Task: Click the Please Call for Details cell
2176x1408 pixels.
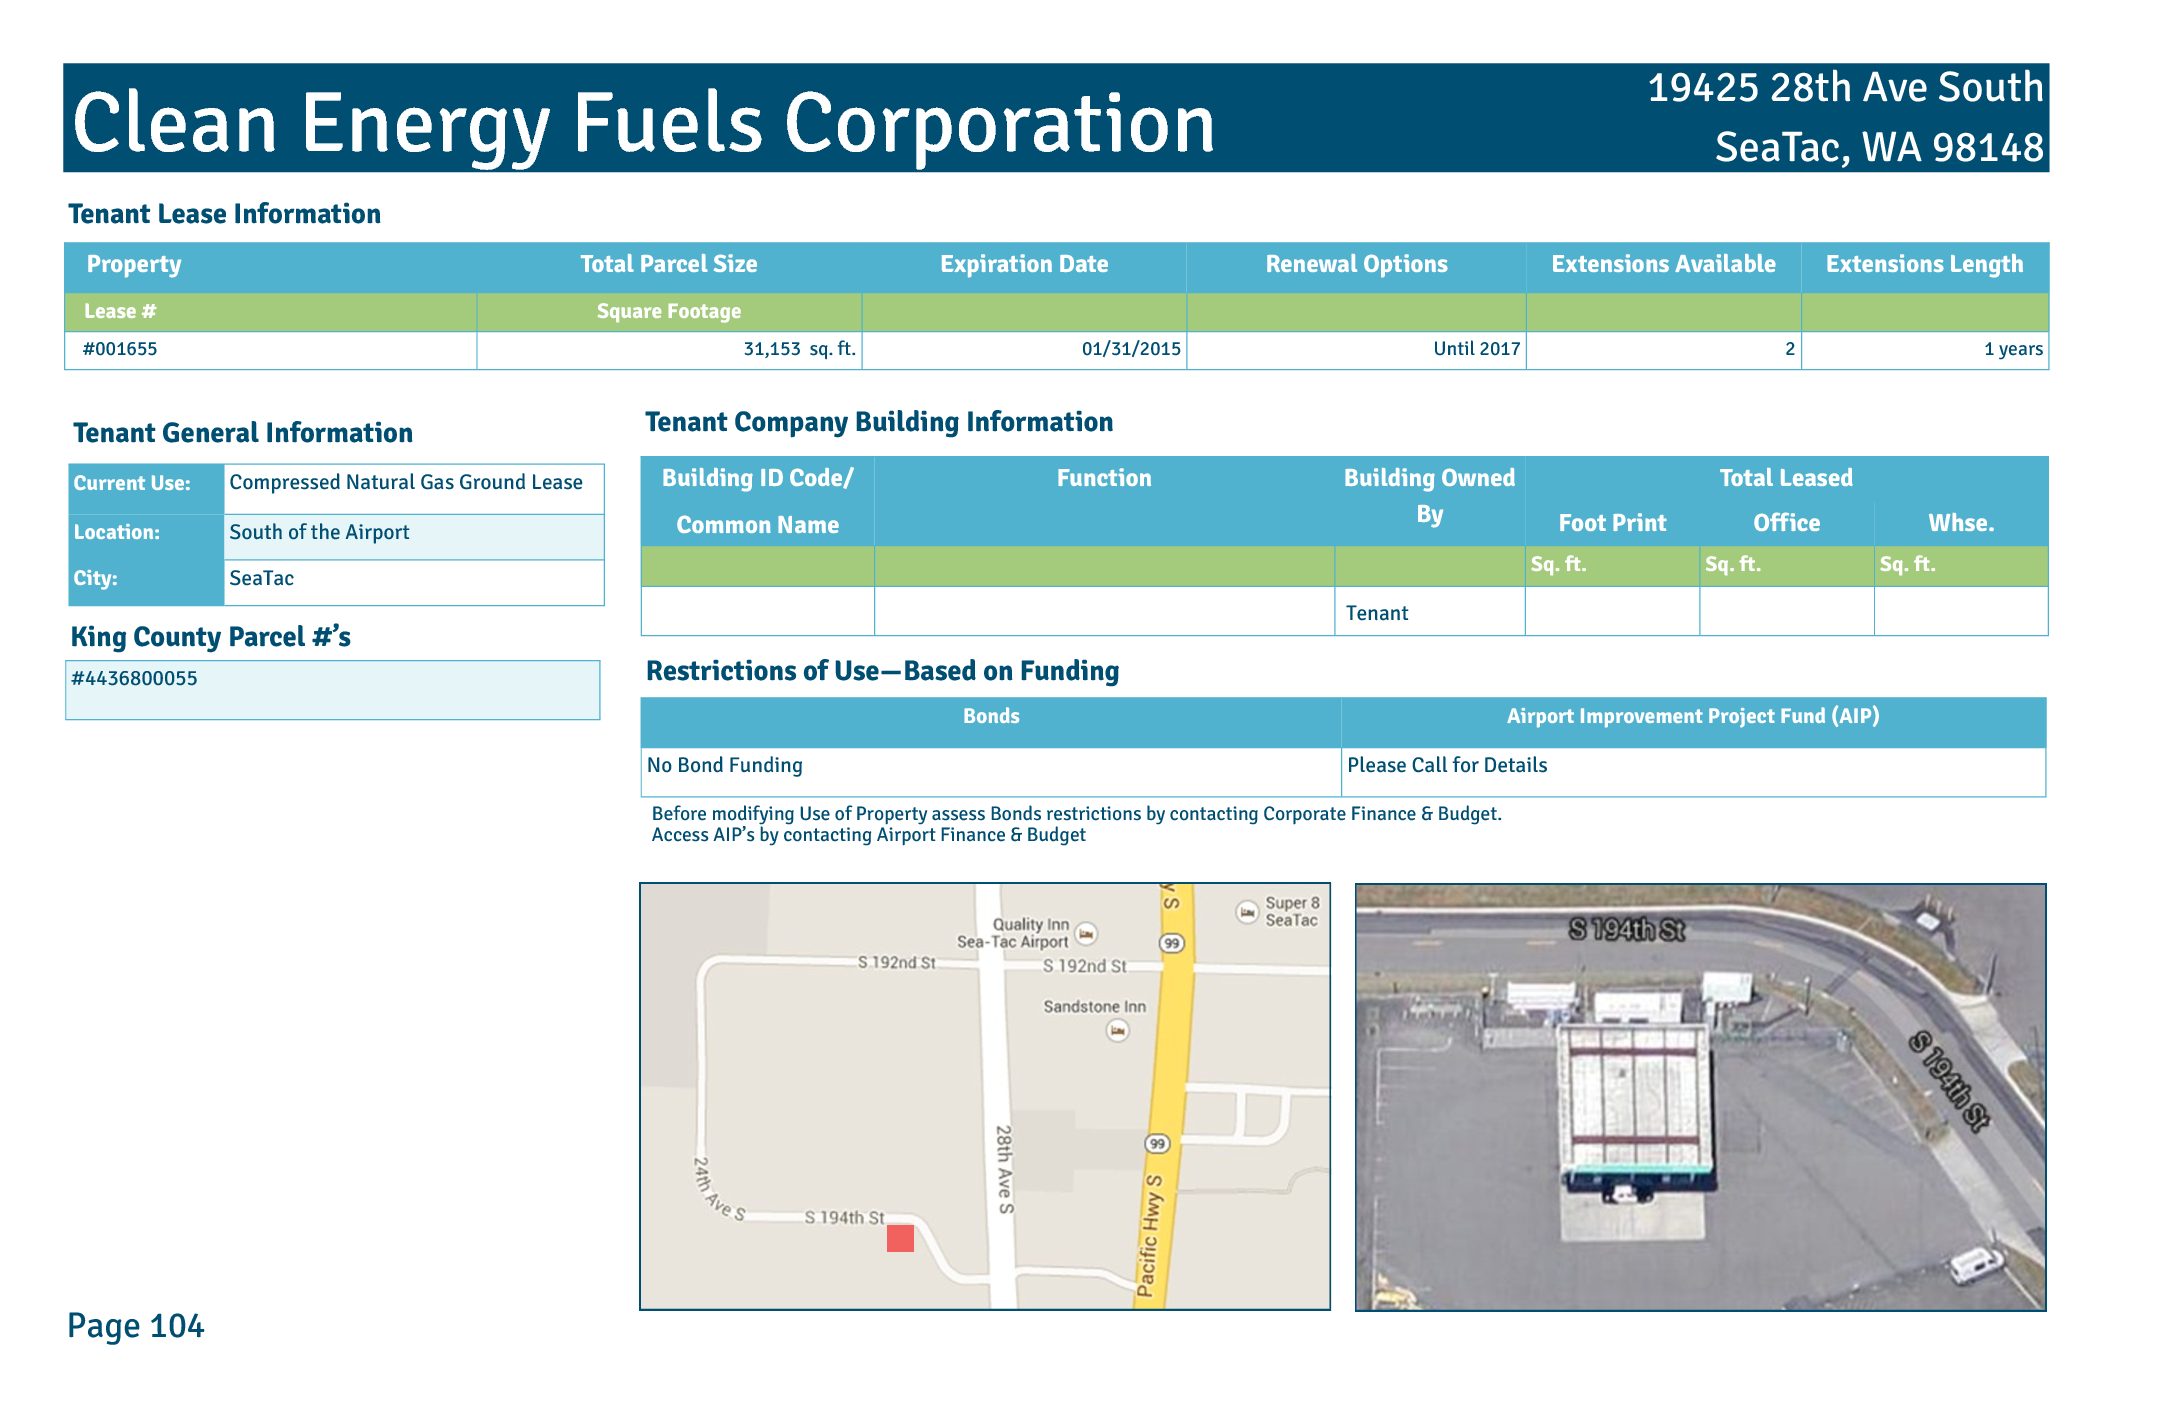Action: (1446, 765)
